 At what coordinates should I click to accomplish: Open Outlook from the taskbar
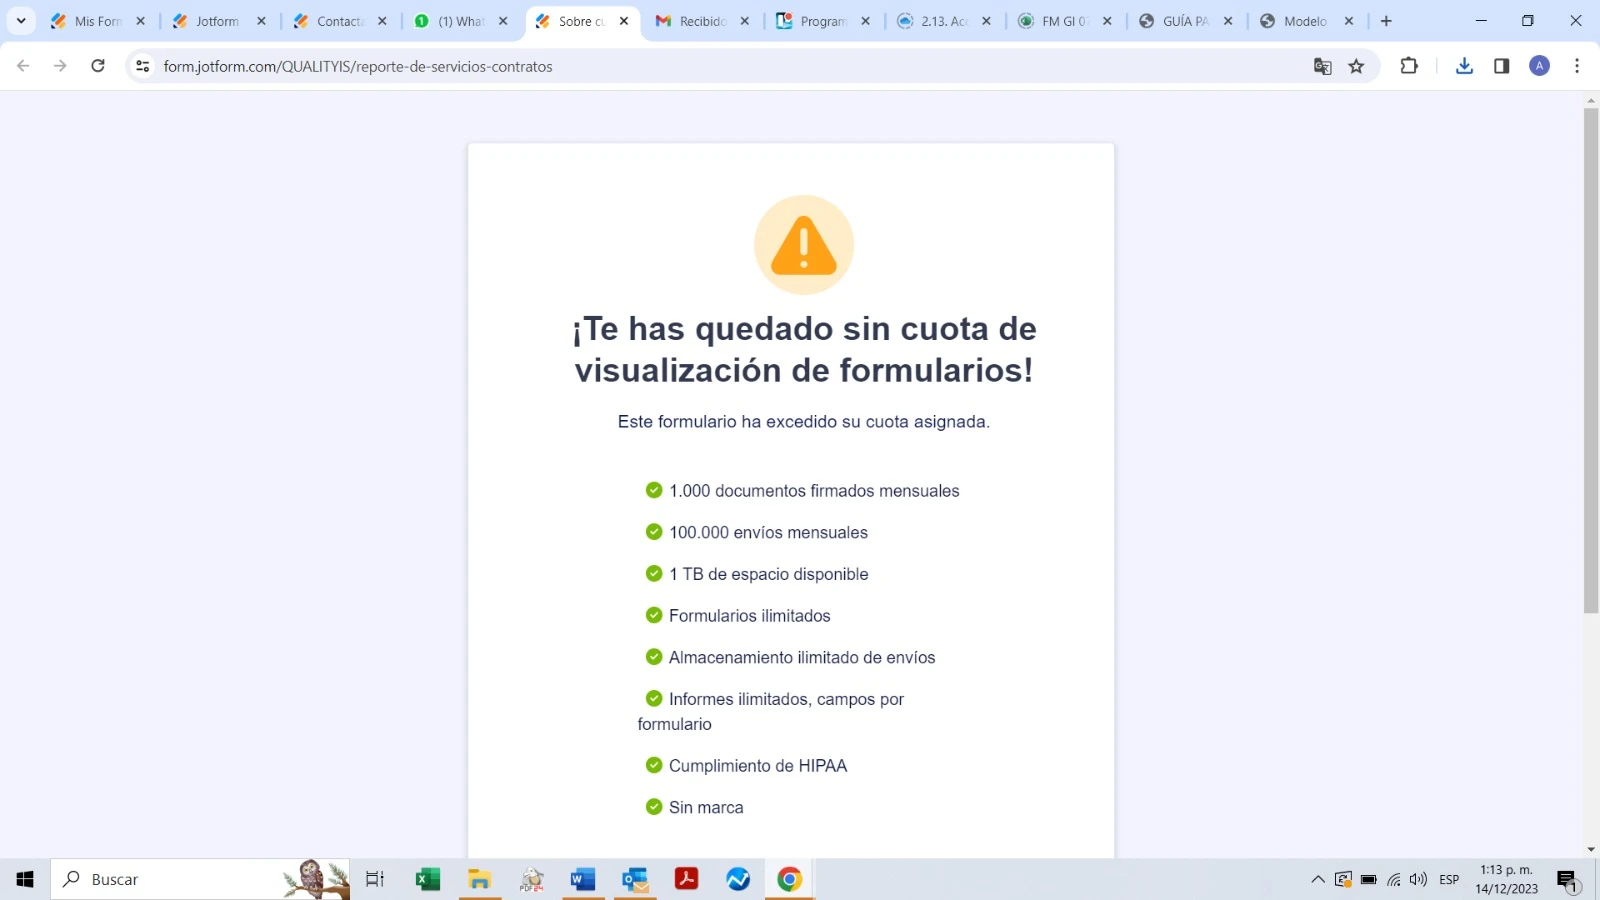[635, 879]
